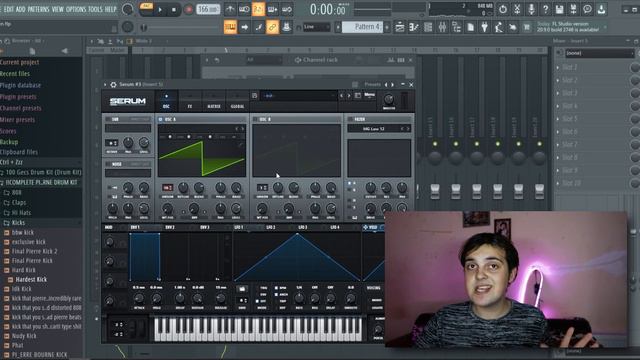Click FL Studio update available notification
Screen dimensions: 640x360
(x=569, y=27)
